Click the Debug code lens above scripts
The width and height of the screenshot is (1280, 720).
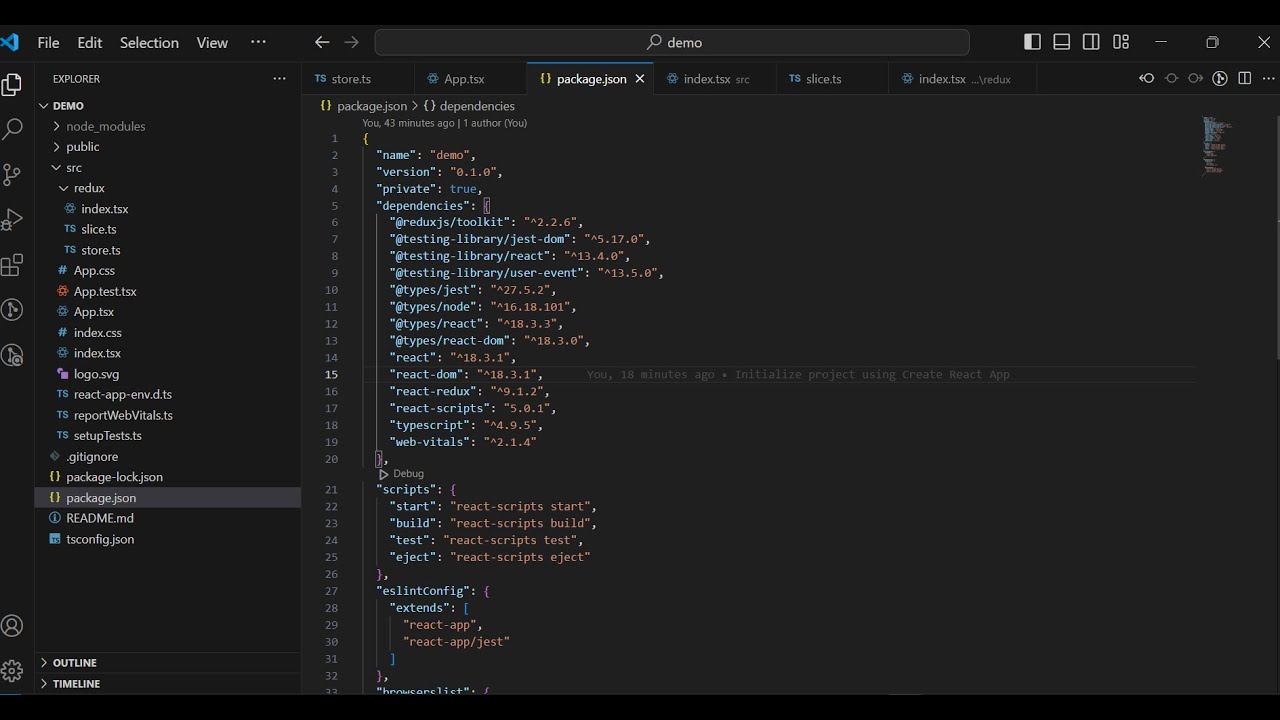(x=401, y=473)
